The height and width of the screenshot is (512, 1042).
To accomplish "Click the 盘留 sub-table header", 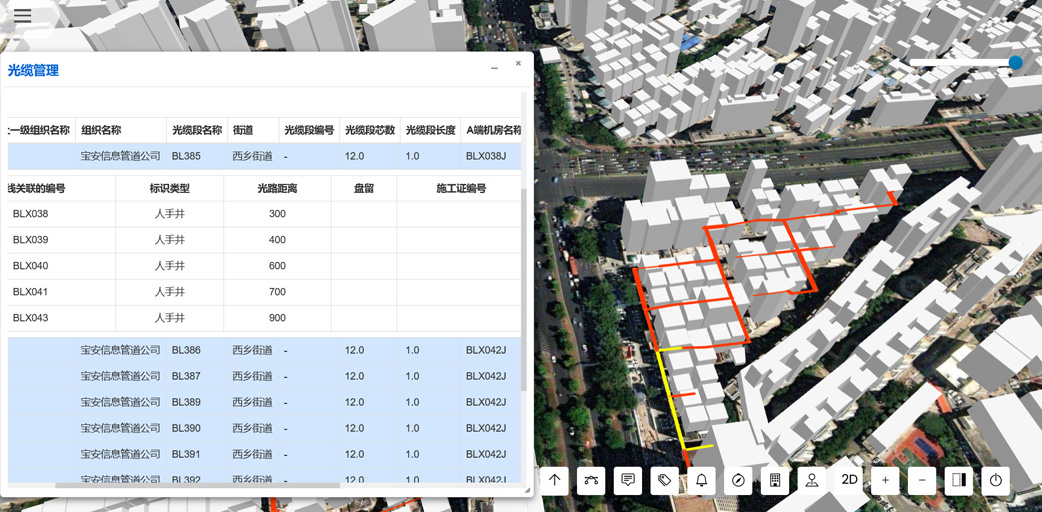I will point(364,188).
